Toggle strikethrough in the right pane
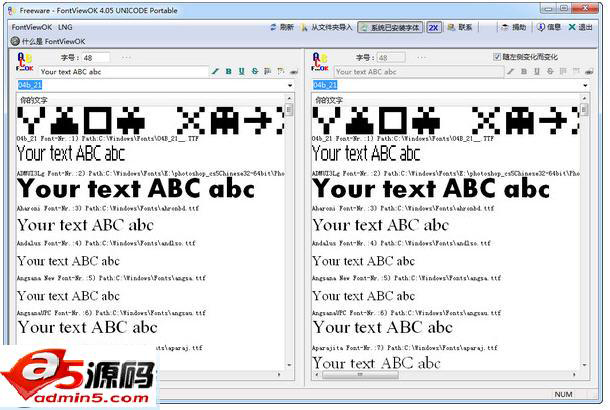 tap(550, 71)
